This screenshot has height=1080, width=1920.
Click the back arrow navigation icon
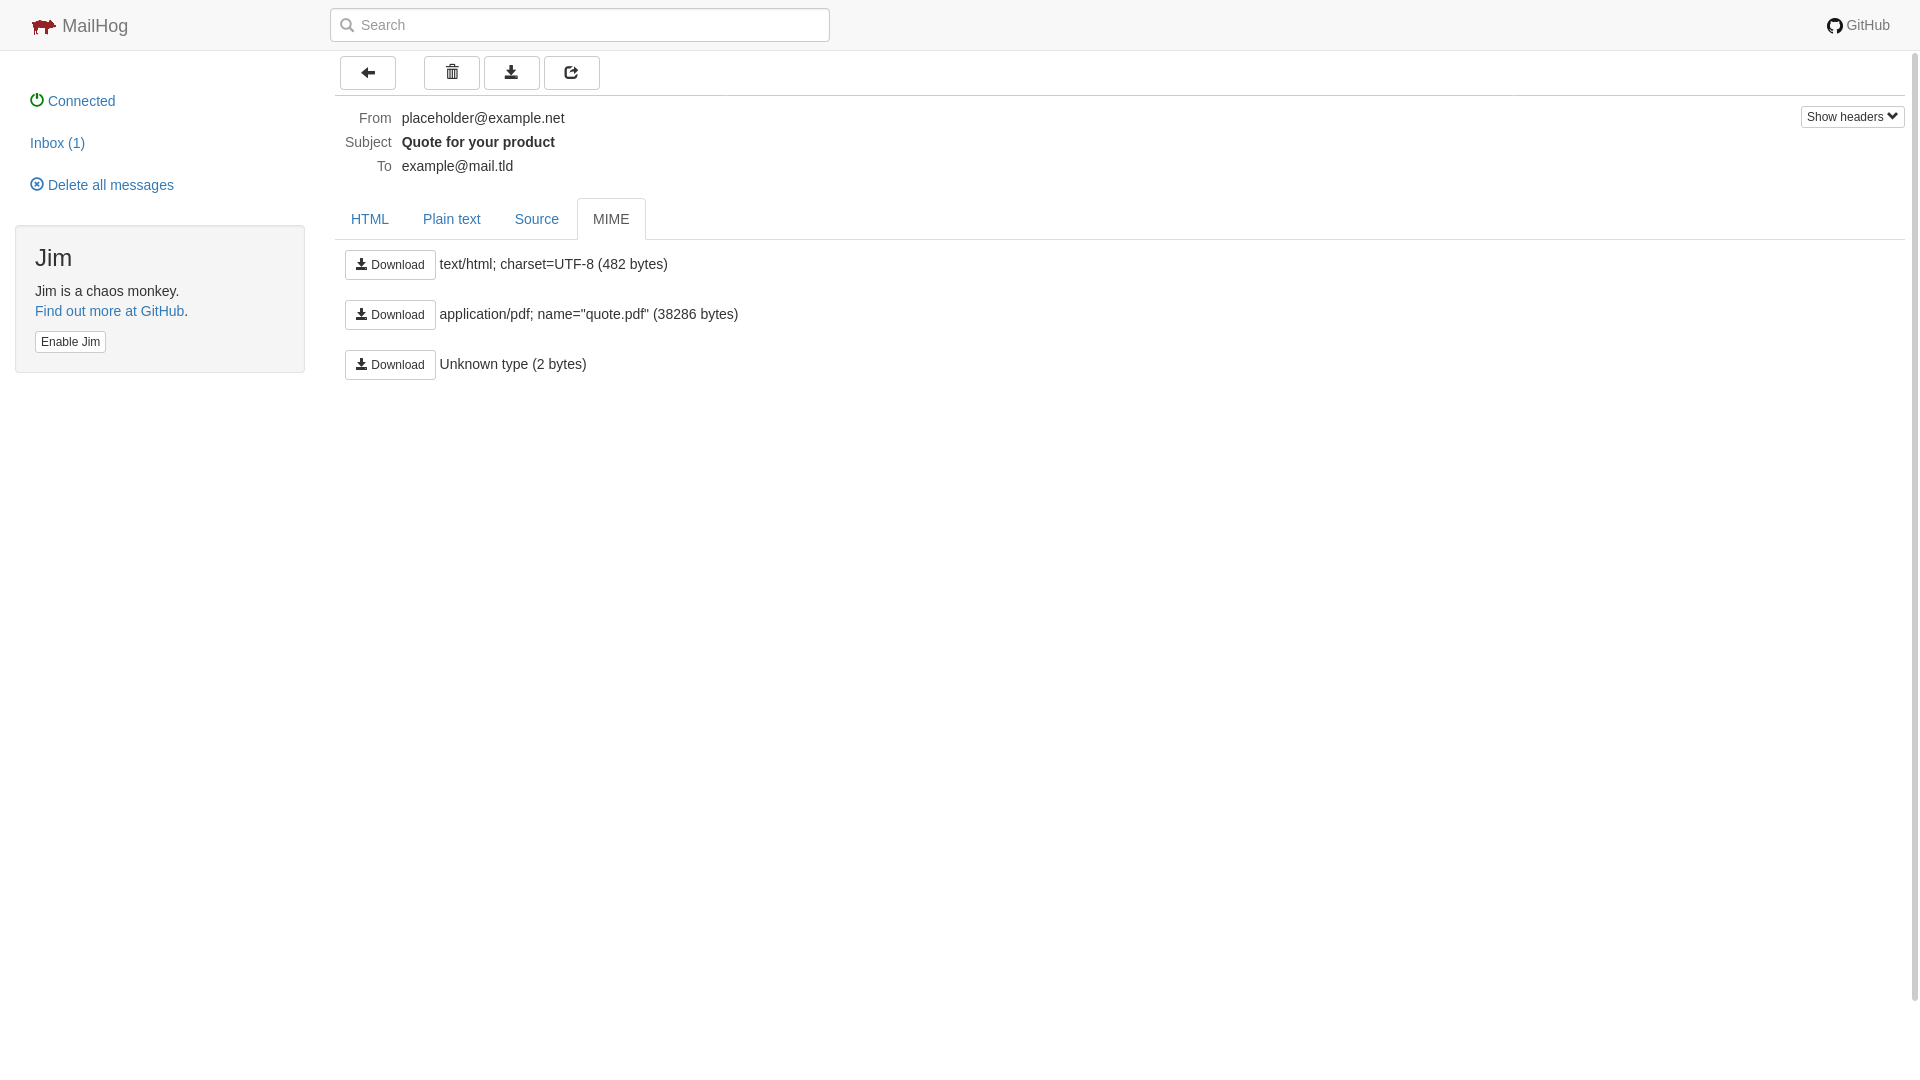[x=368, y=73]
